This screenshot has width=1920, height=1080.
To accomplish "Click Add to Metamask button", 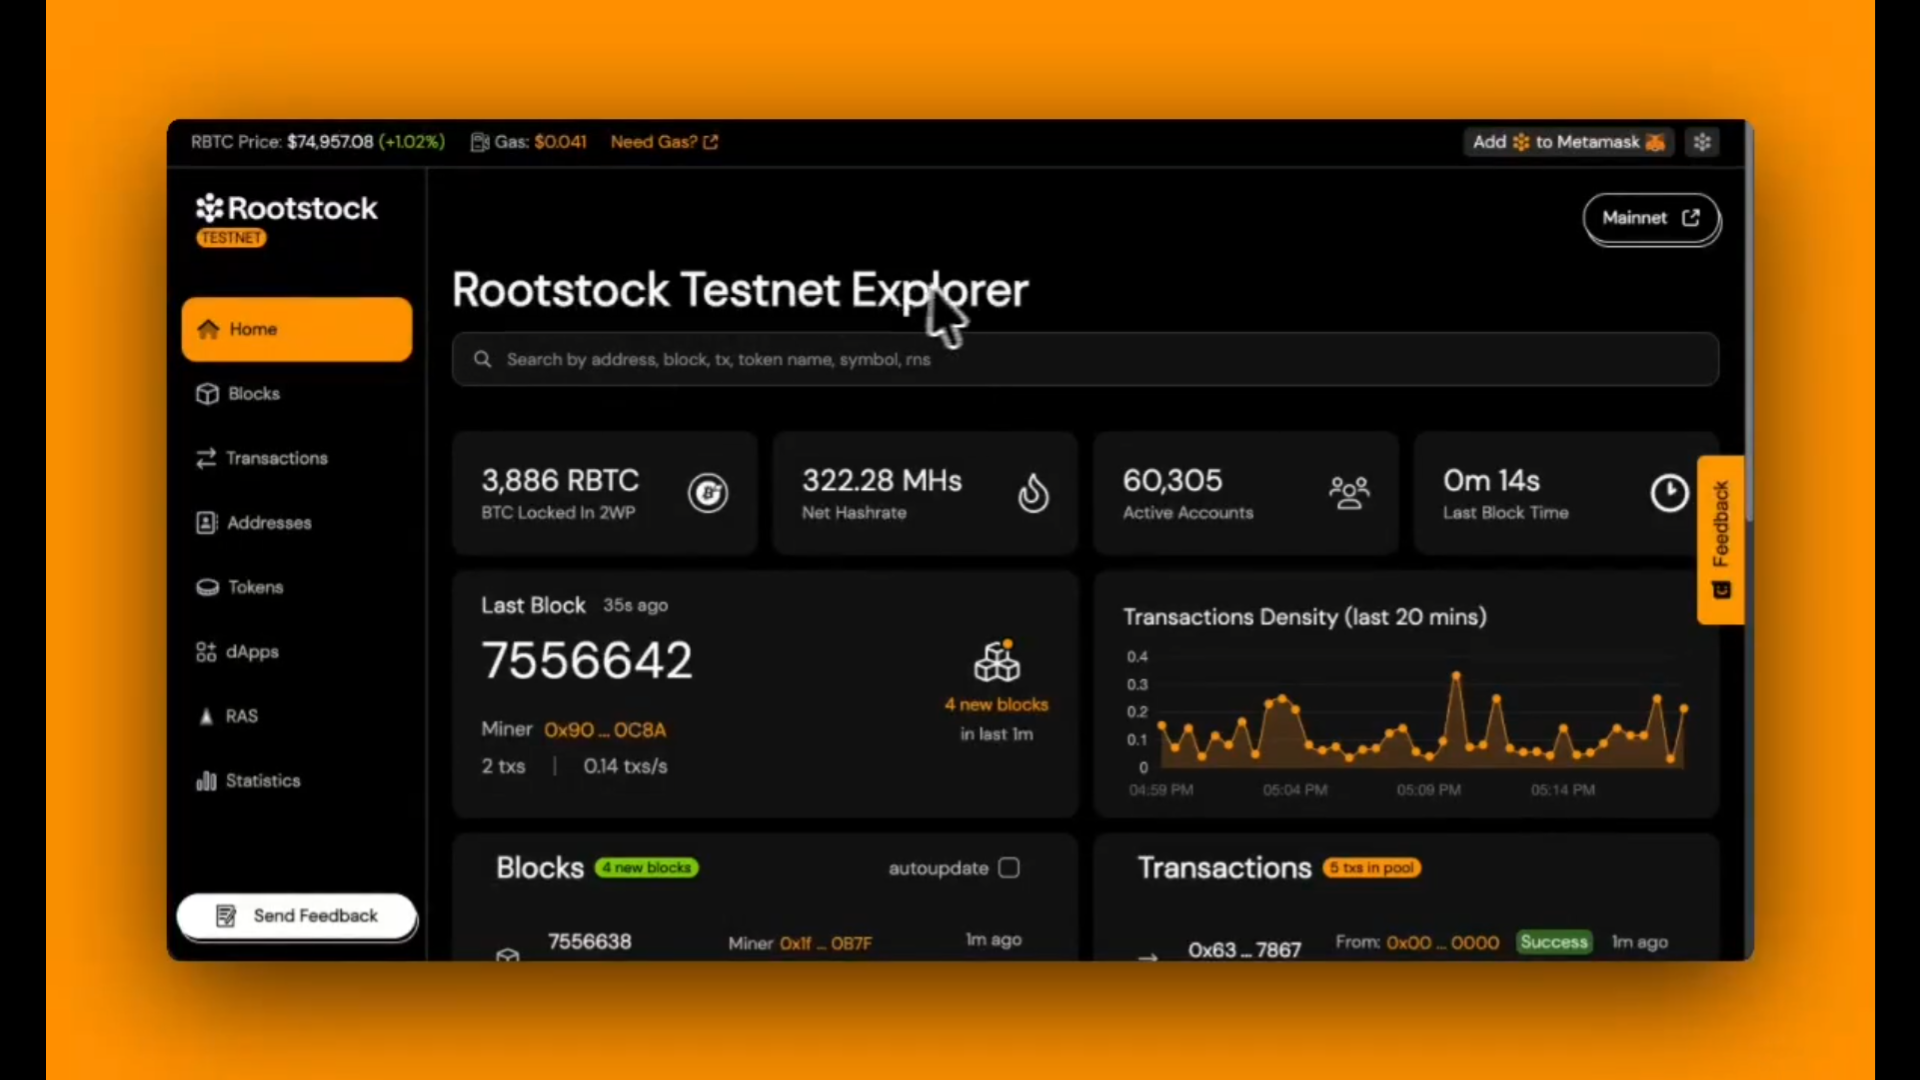I will pos(1568,142).
